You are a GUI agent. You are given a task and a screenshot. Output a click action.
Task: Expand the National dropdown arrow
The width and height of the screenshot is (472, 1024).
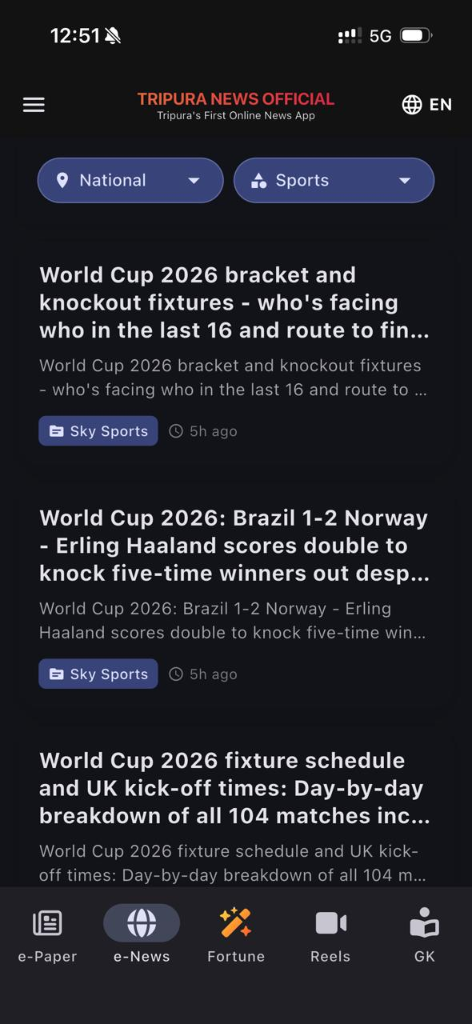pos(194,181)
